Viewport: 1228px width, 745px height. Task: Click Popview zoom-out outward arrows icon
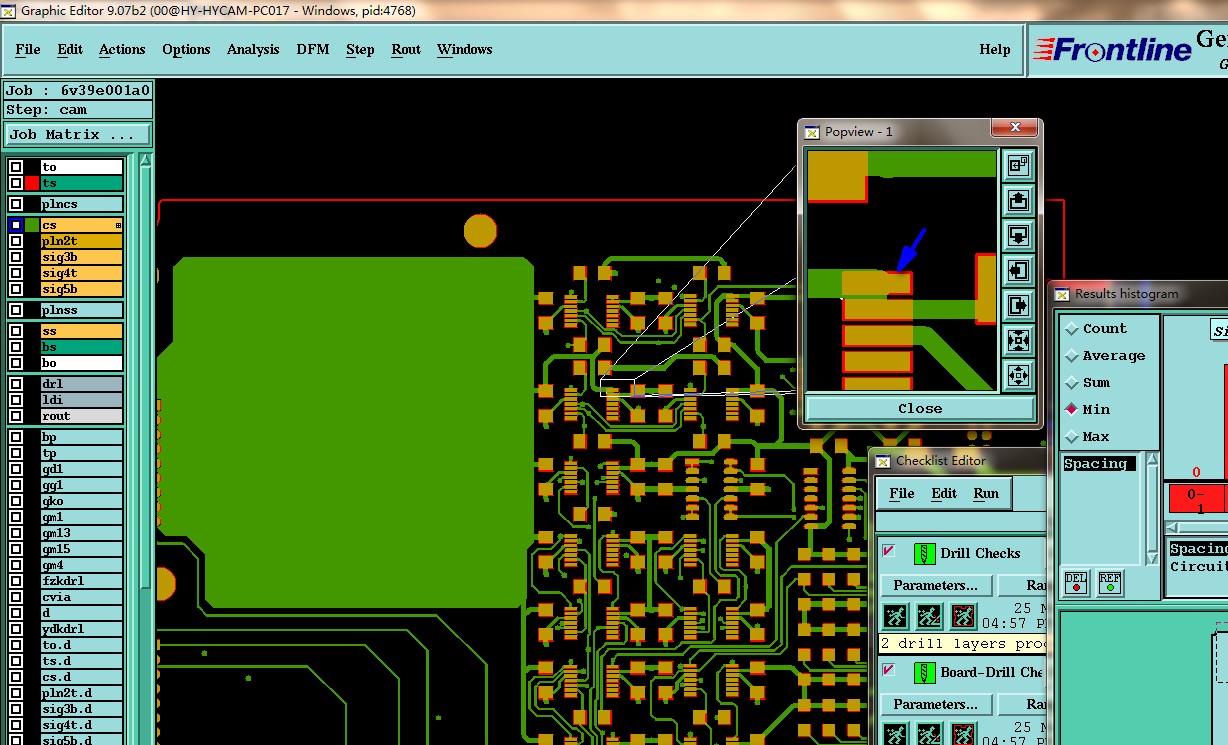[1018, 375]
